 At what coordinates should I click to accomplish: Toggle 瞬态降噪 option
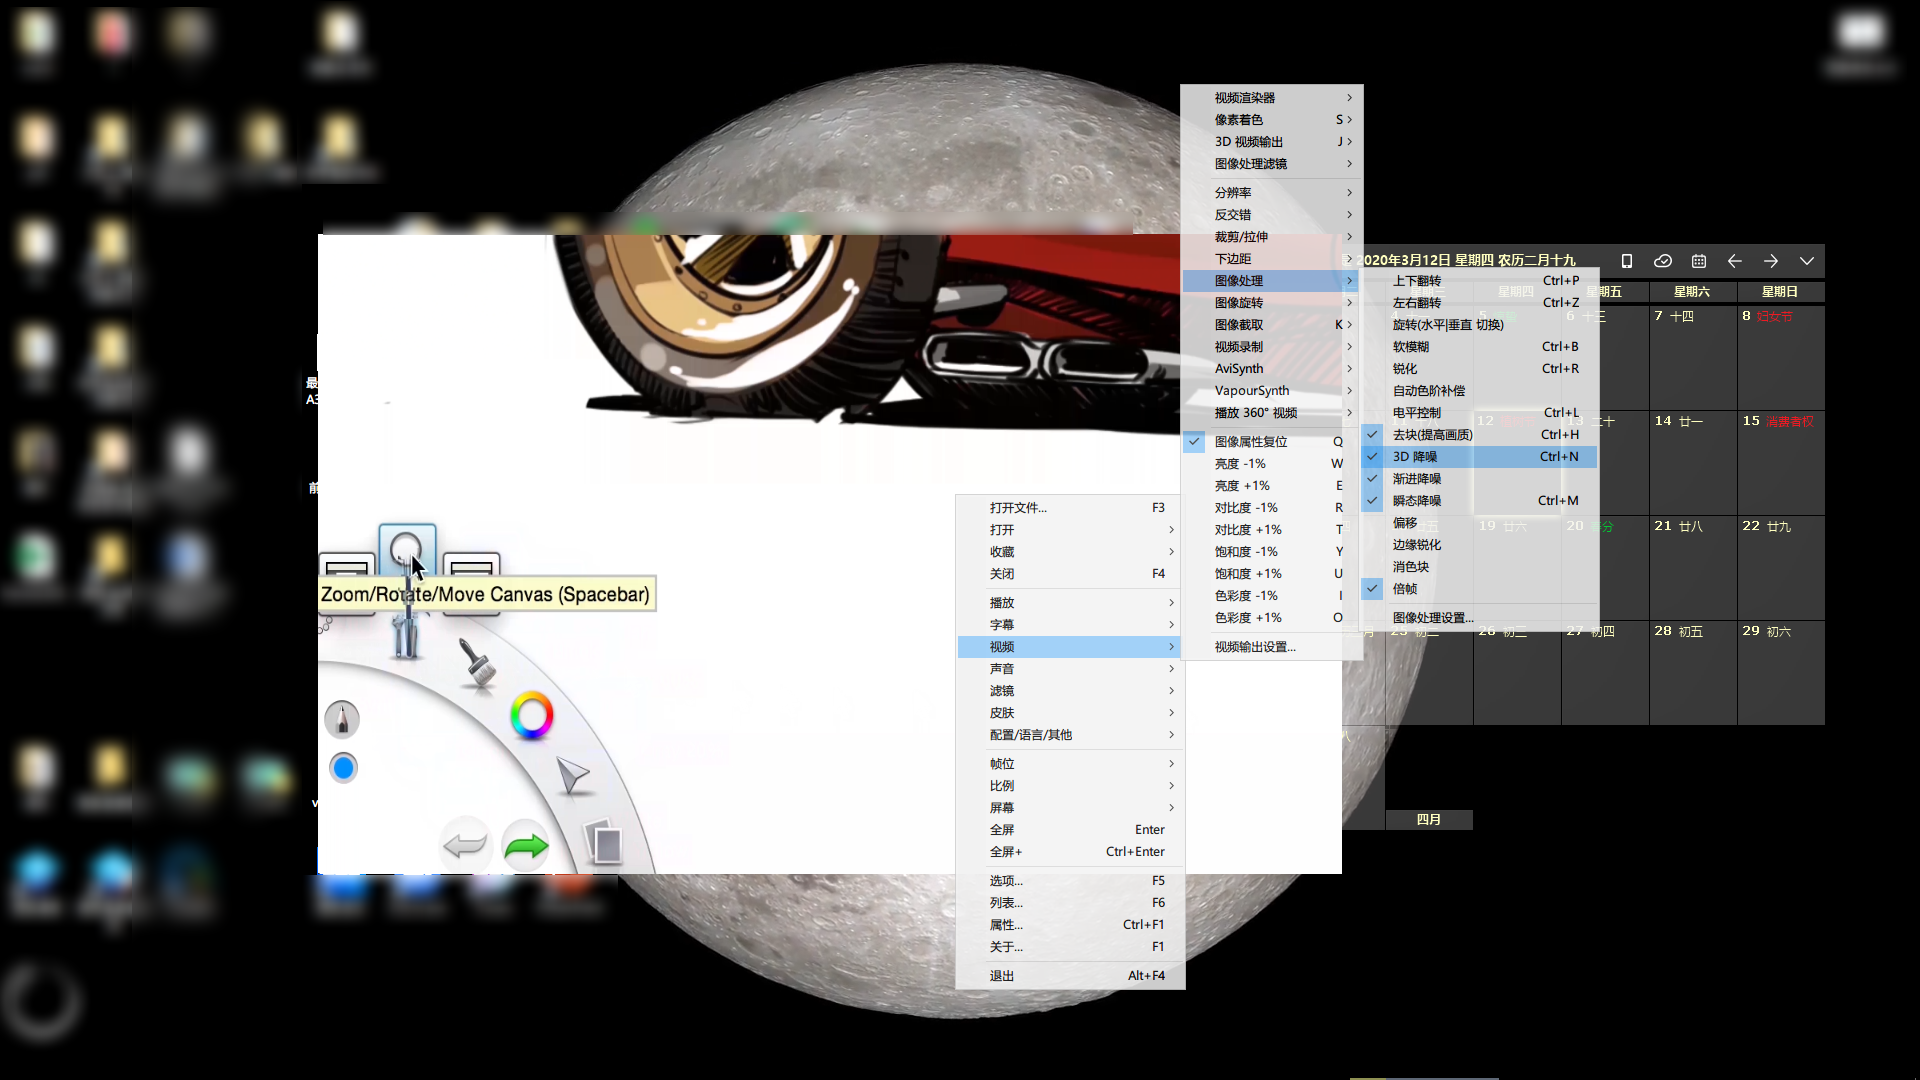[x=1480, y=501]
